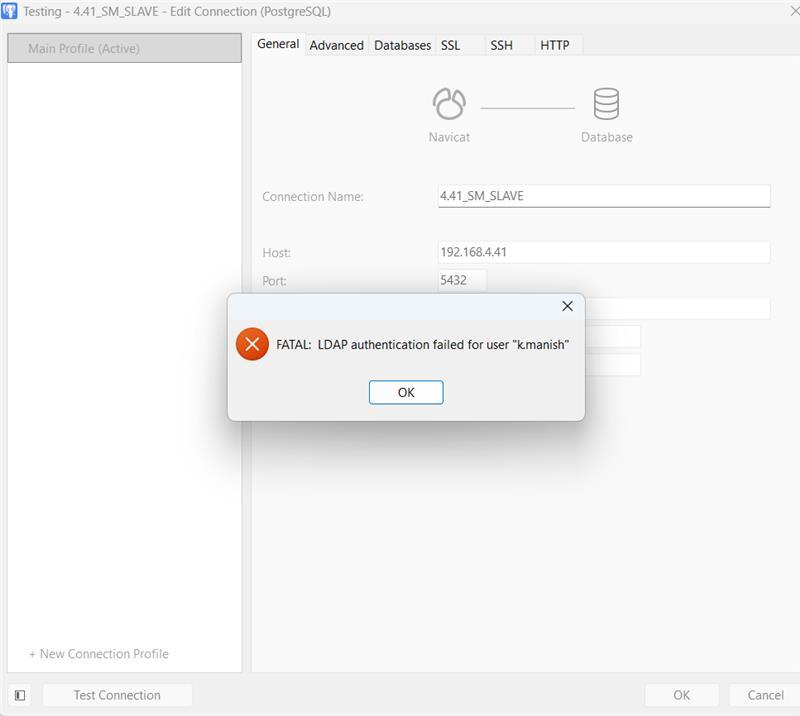Viewport: 800px width, 716px height.
Task: Close the Edit Connection window
Action: [794, 11]
